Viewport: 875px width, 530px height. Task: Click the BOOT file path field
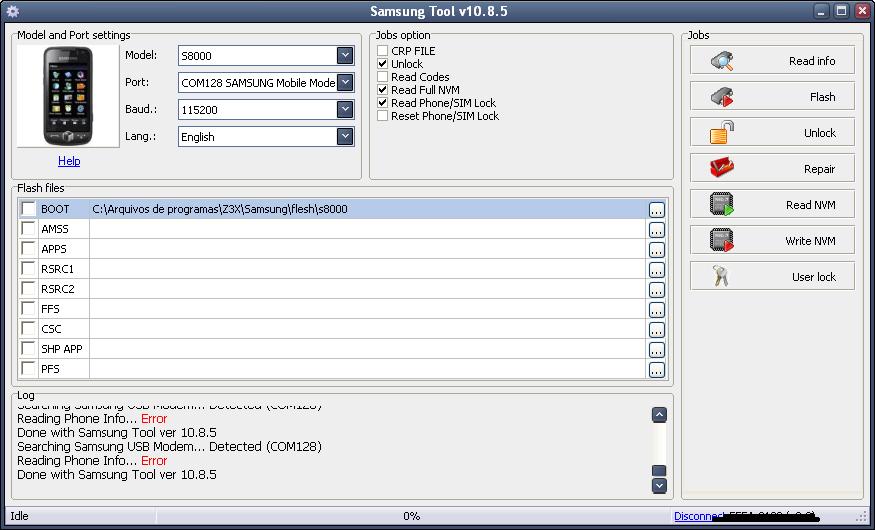pyautogui.click(x=368, y=209)
